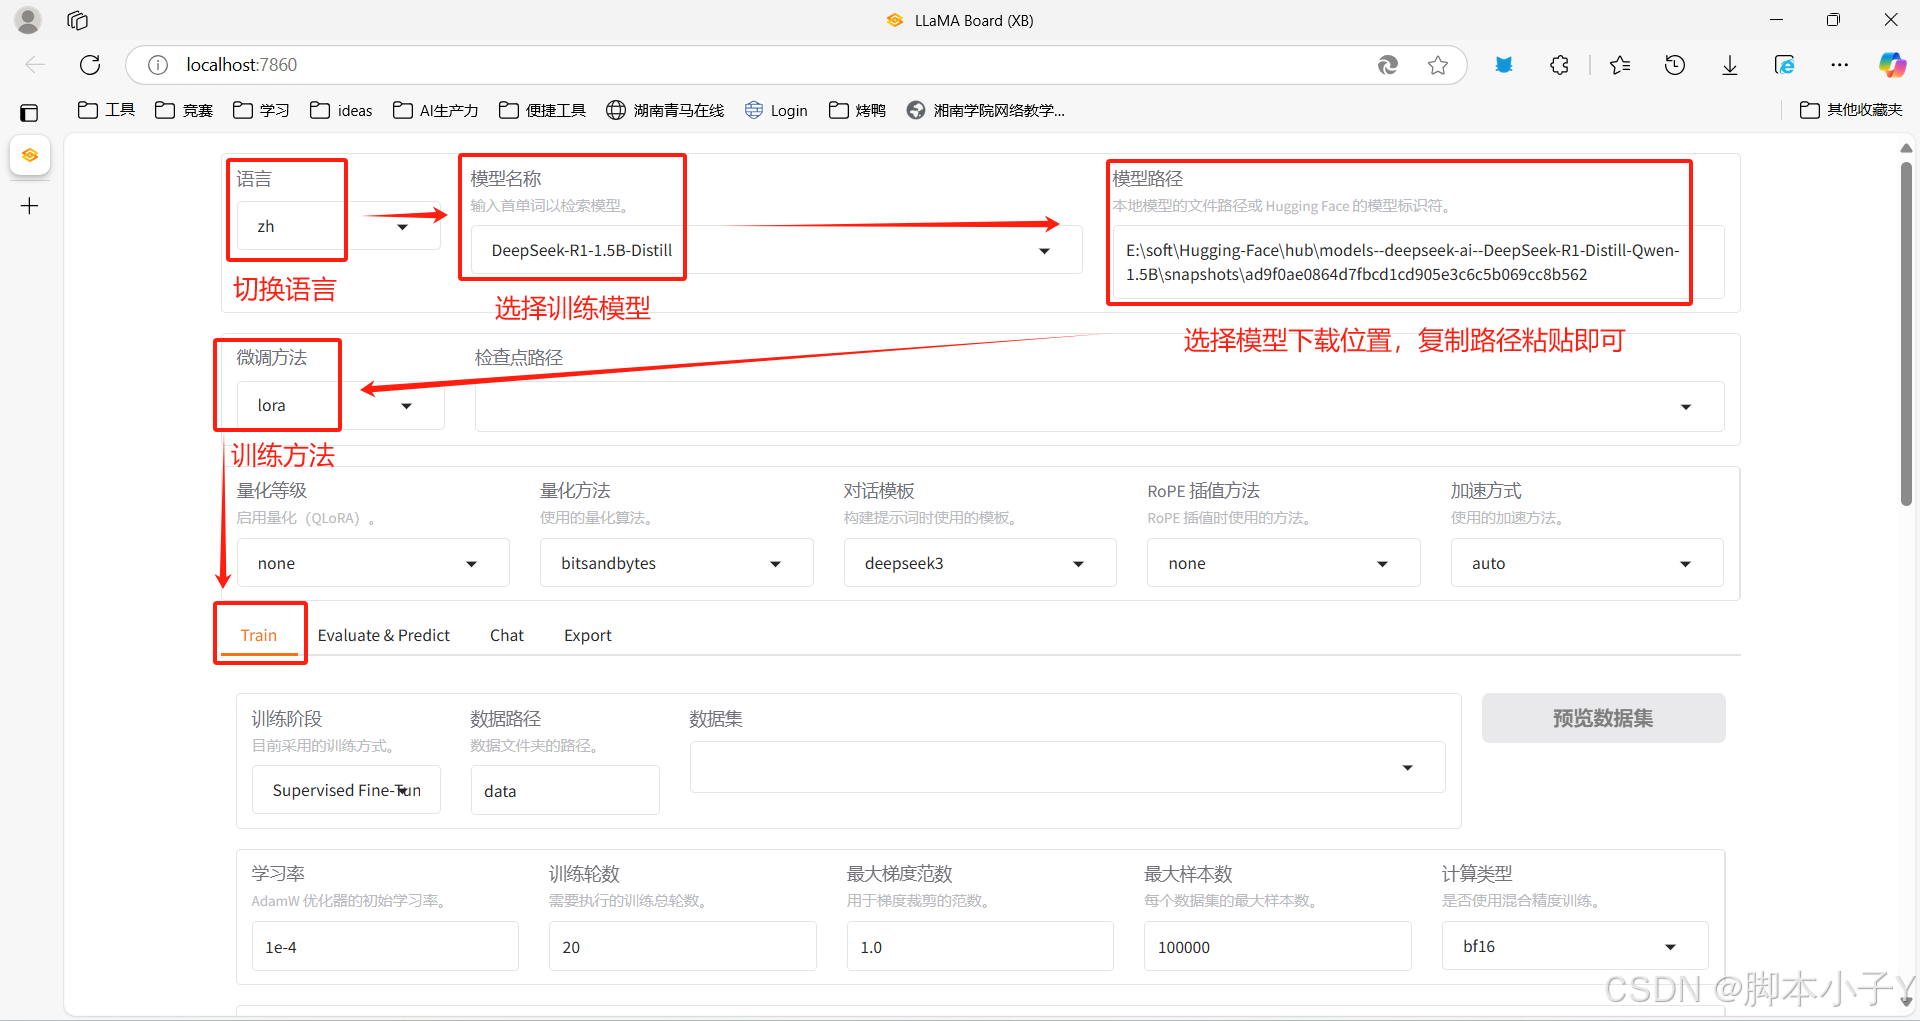Open the 竞赛 bookmark folder
Screen dimensions: 1920x1021
pyautogui.click(x=184, y=110)
